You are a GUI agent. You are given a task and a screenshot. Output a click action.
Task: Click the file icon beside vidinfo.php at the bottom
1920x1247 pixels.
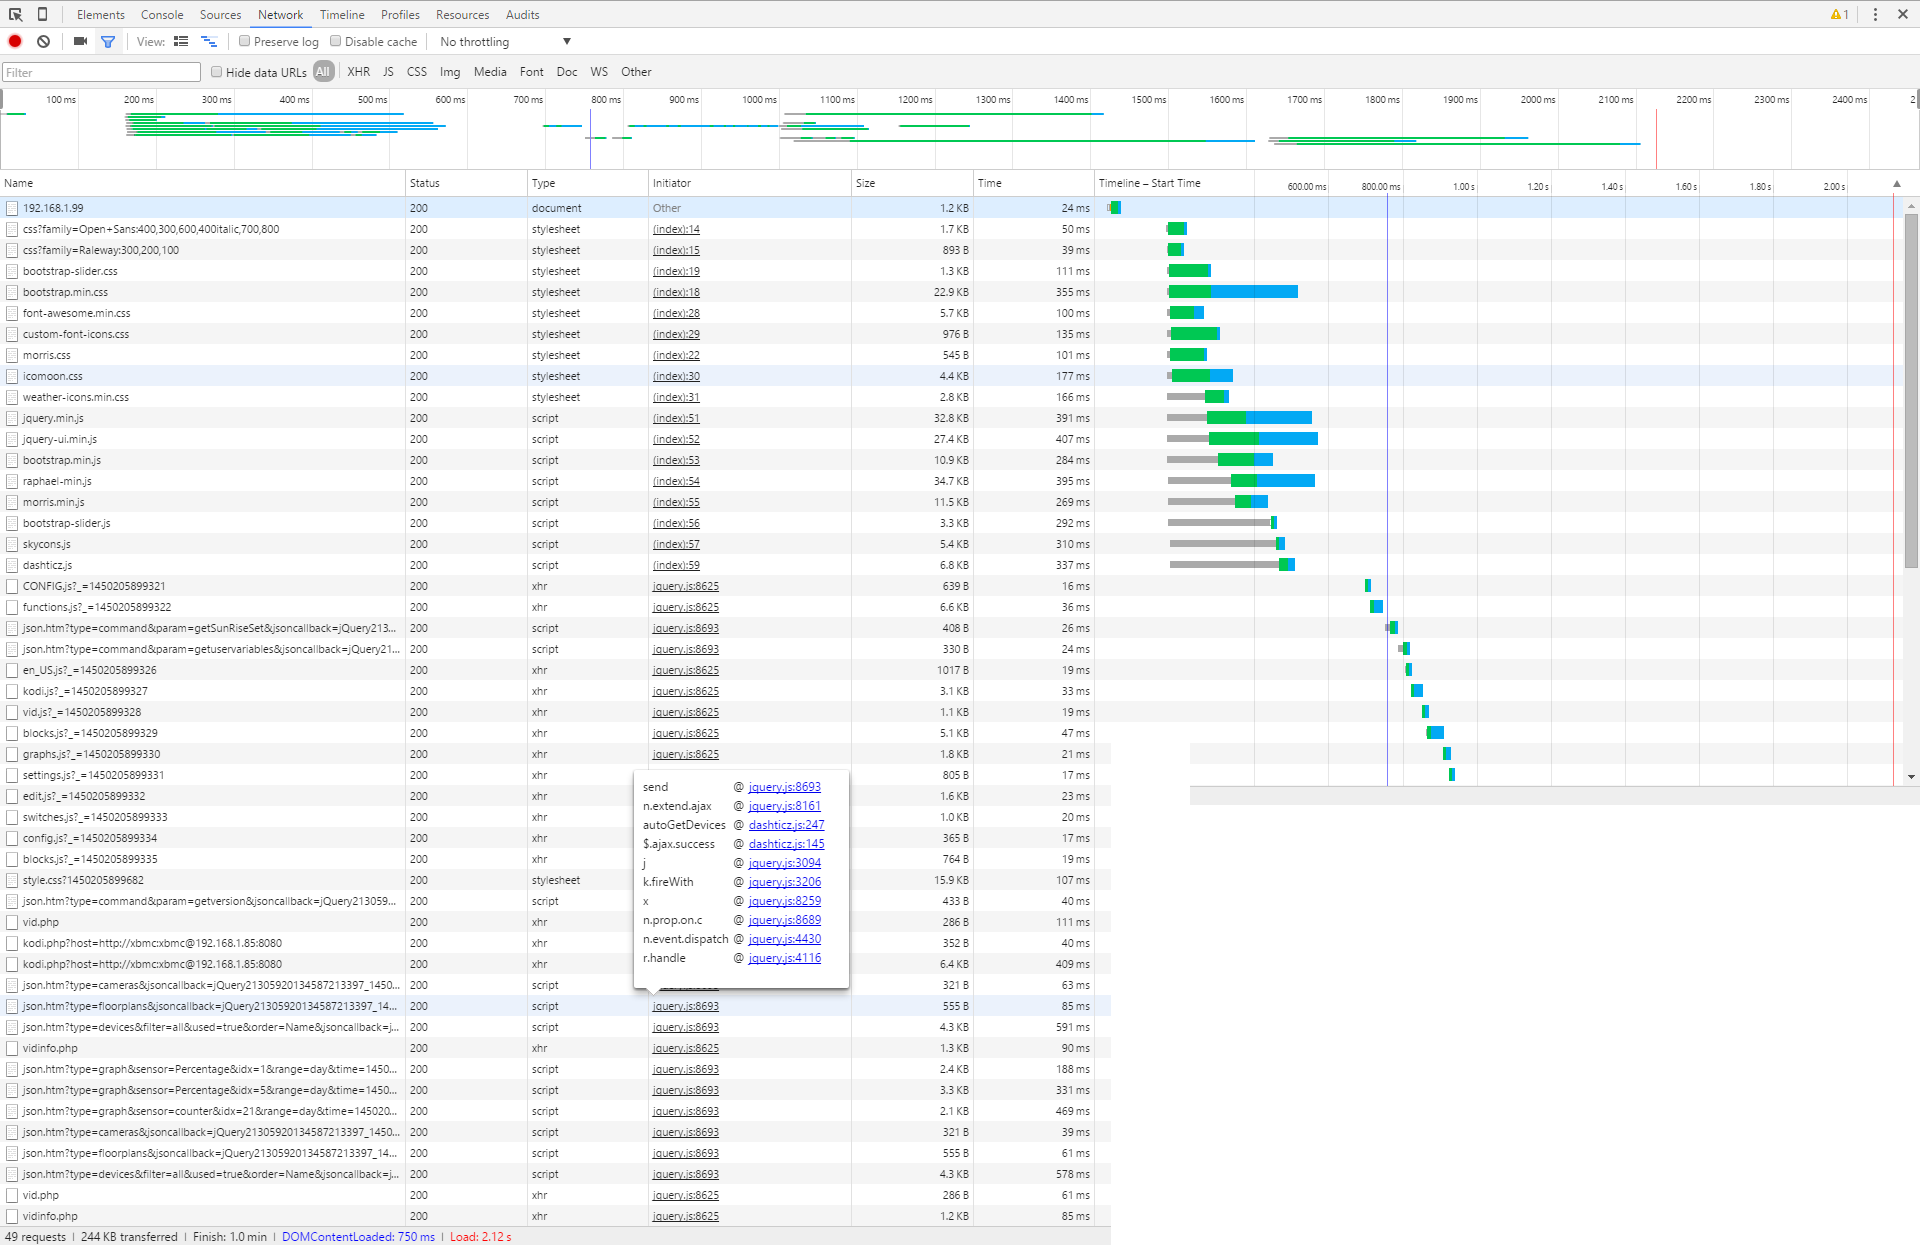click(12, 1216)
